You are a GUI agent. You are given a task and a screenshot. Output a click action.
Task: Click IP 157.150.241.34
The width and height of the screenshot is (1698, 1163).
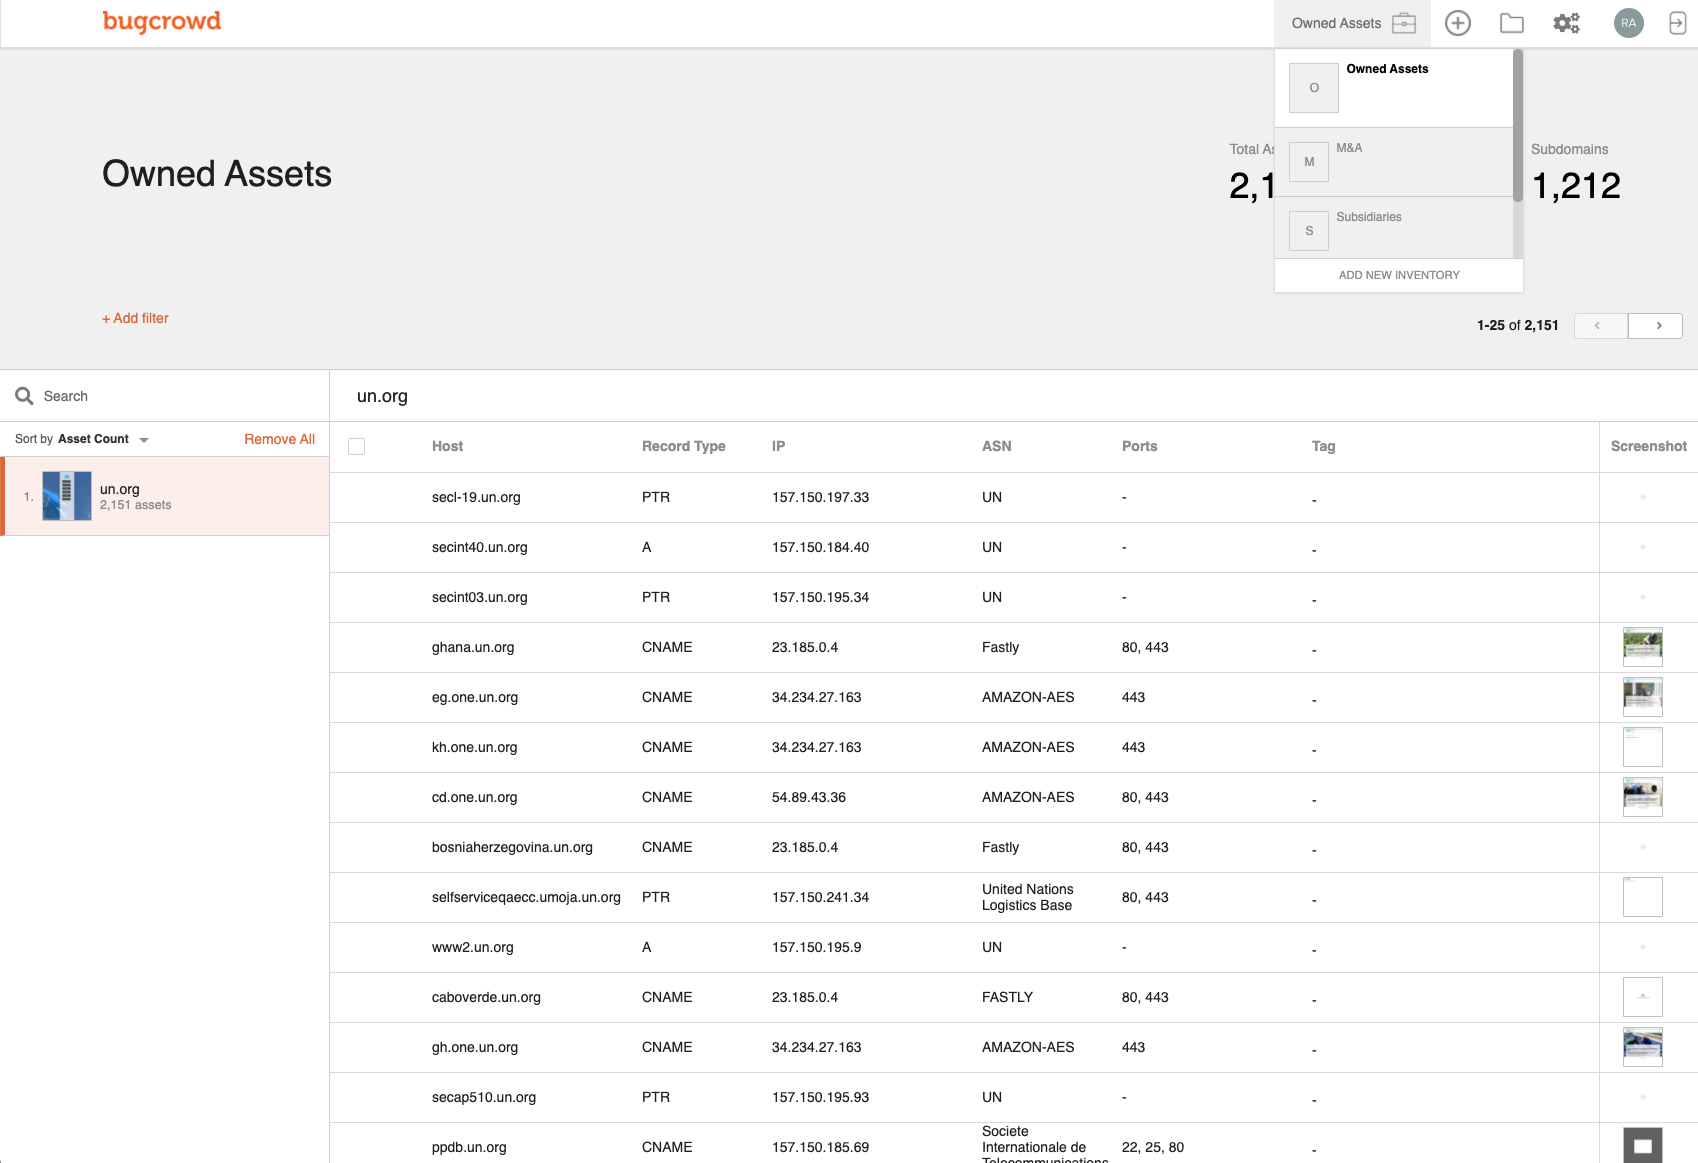pos(820,897)
